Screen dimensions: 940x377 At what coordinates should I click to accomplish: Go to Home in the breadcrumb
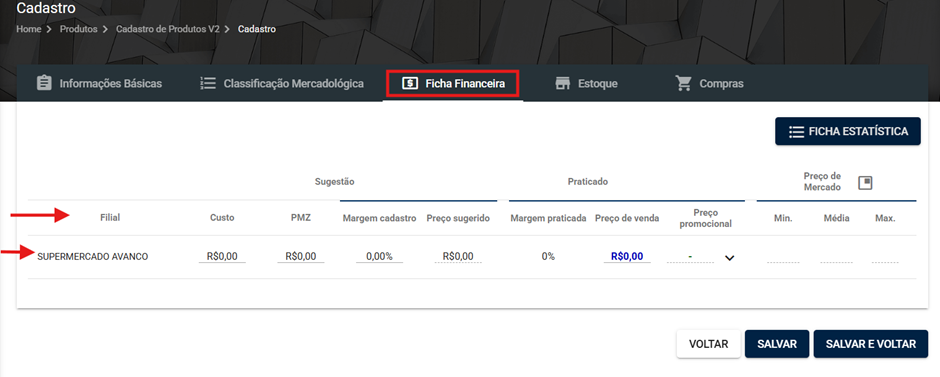[28, 29]
